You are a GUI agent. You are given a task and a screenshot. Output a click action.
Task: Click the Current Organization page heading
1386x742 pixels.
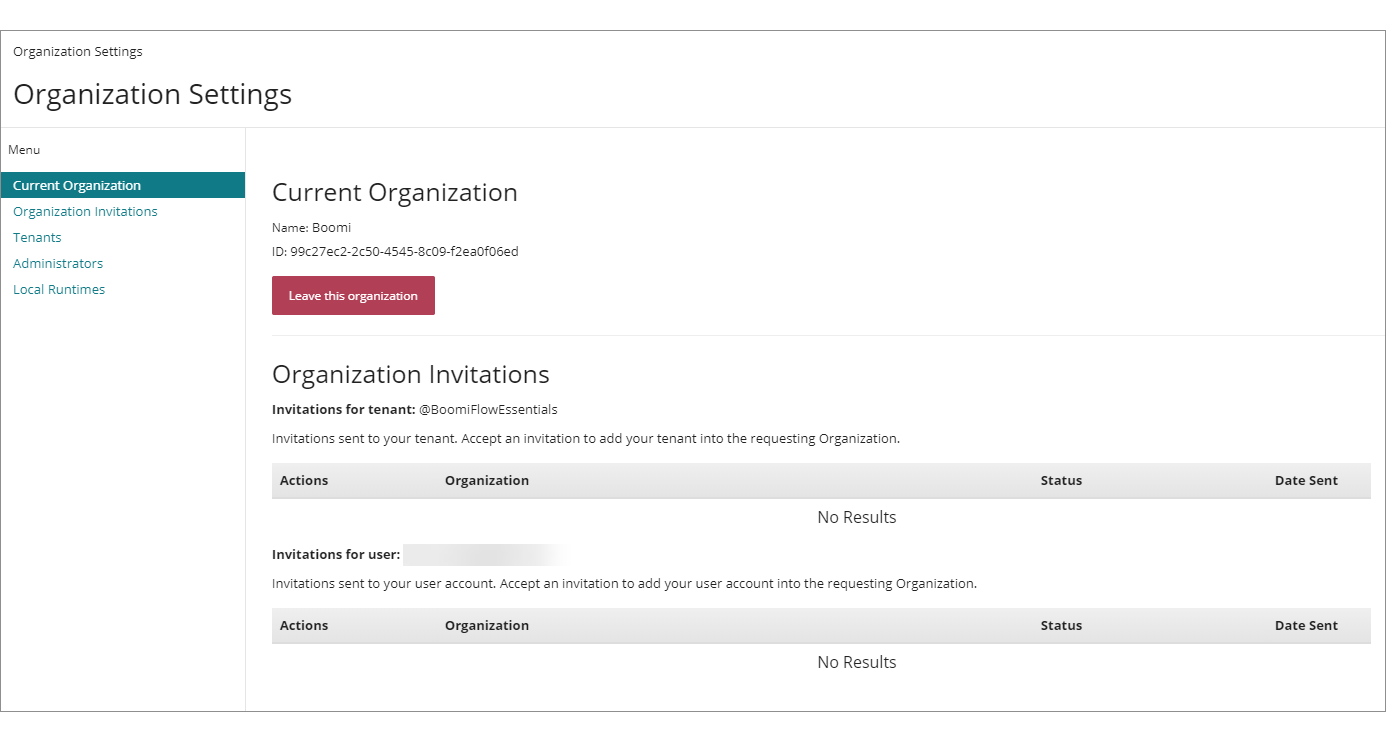coord(395,192)
